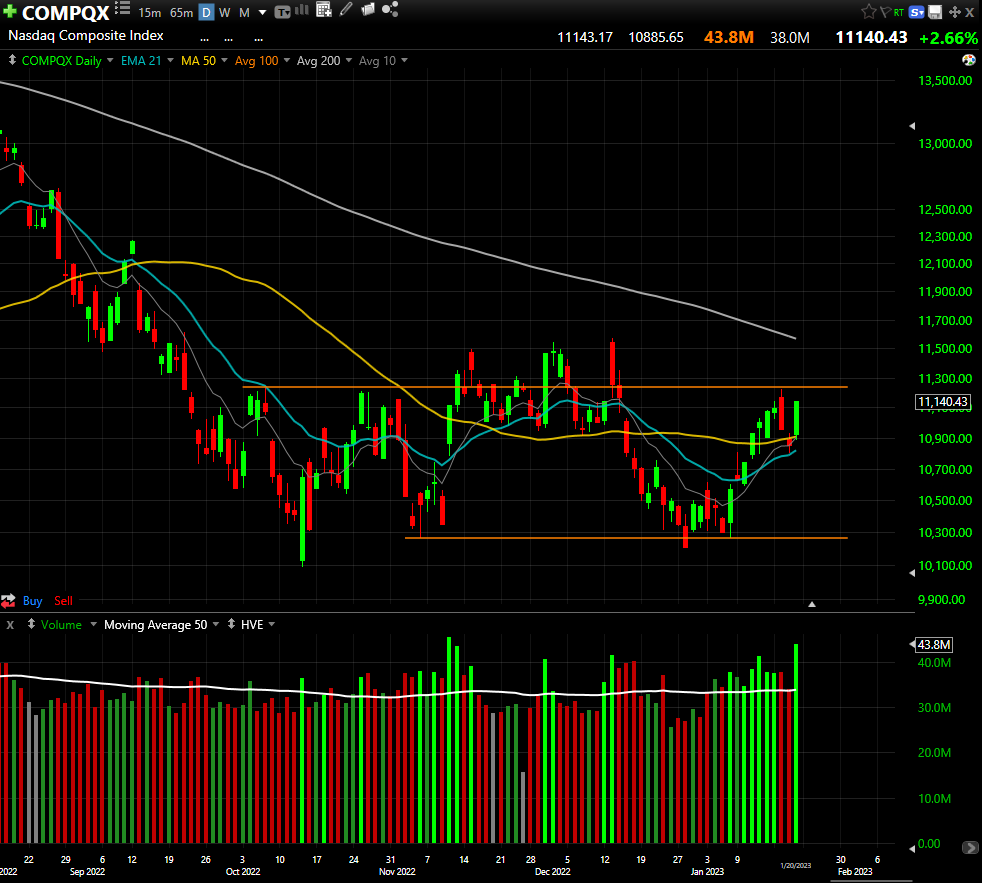The width and height of the screenshot is (982, 883).
Task: Click the share icon in top toolbar
Action: [x=390, y=9]
